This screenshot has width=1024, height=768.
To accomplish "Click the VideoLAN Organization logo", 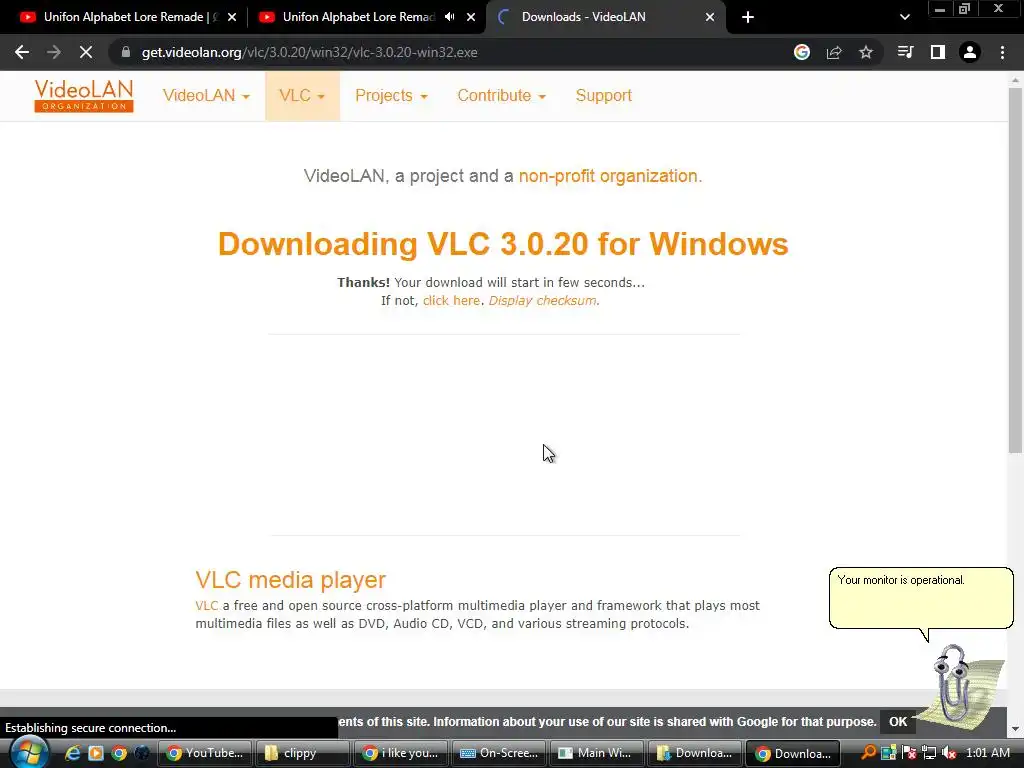I will (x=84, y=95).
